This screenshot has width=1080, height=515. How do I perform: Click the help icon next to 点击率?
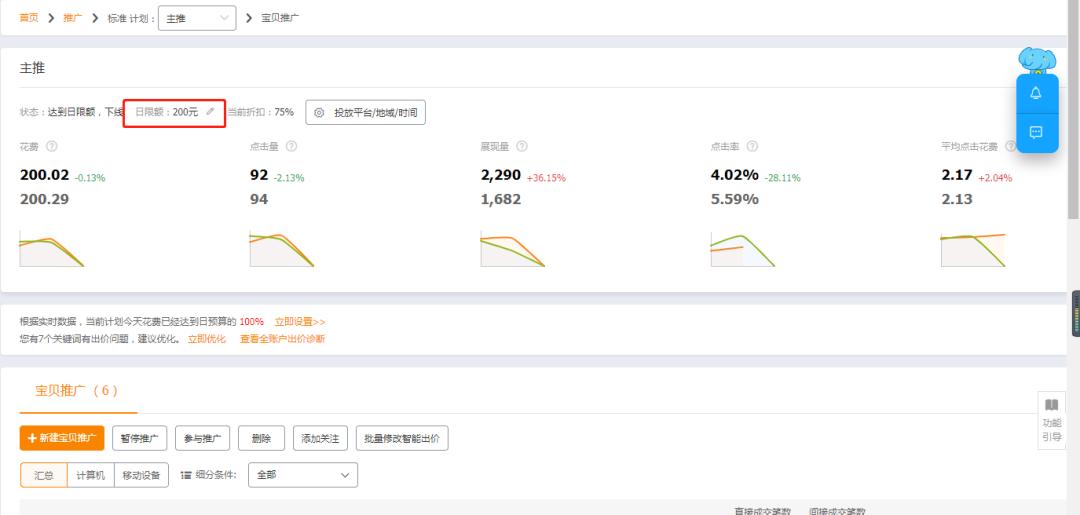752,146
